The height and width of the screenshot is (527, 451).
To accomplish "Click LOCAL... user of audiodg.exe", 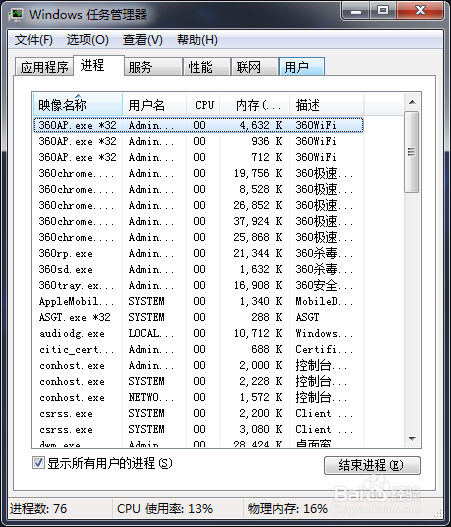I will point(151,333).
